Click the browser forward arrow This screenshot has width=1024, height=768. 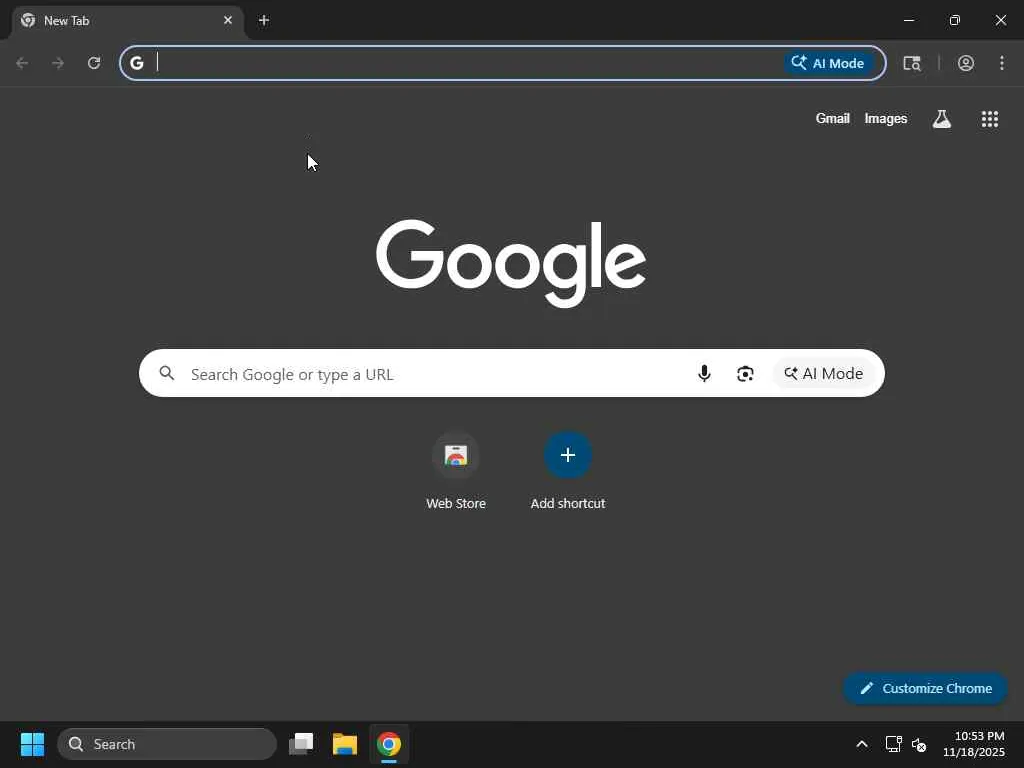(x=58, y=63)
